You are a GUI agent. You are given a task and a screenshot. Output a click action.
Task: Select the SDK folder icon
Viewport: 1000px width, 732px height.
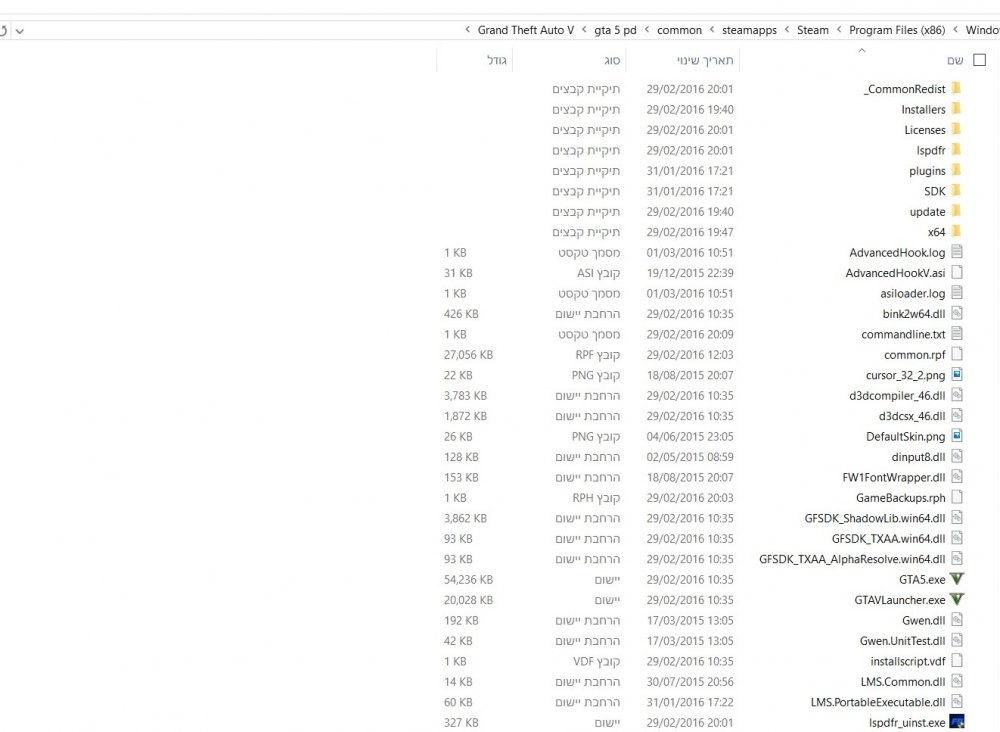coord(956,190)
